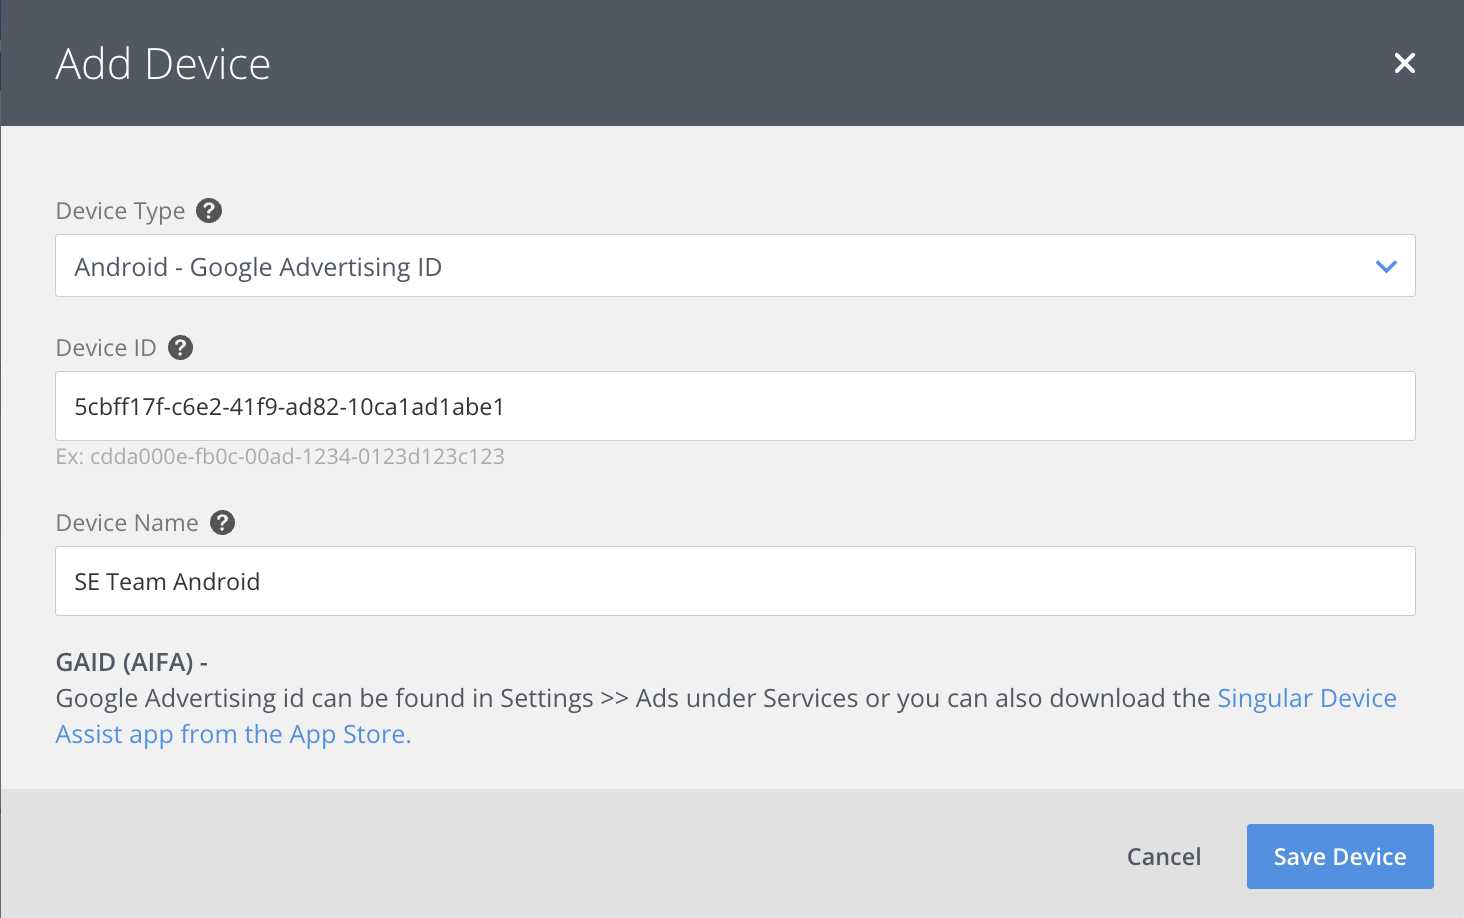Open the Singular Device link
Screen dimensions: 1464x918
[1306, 698]
